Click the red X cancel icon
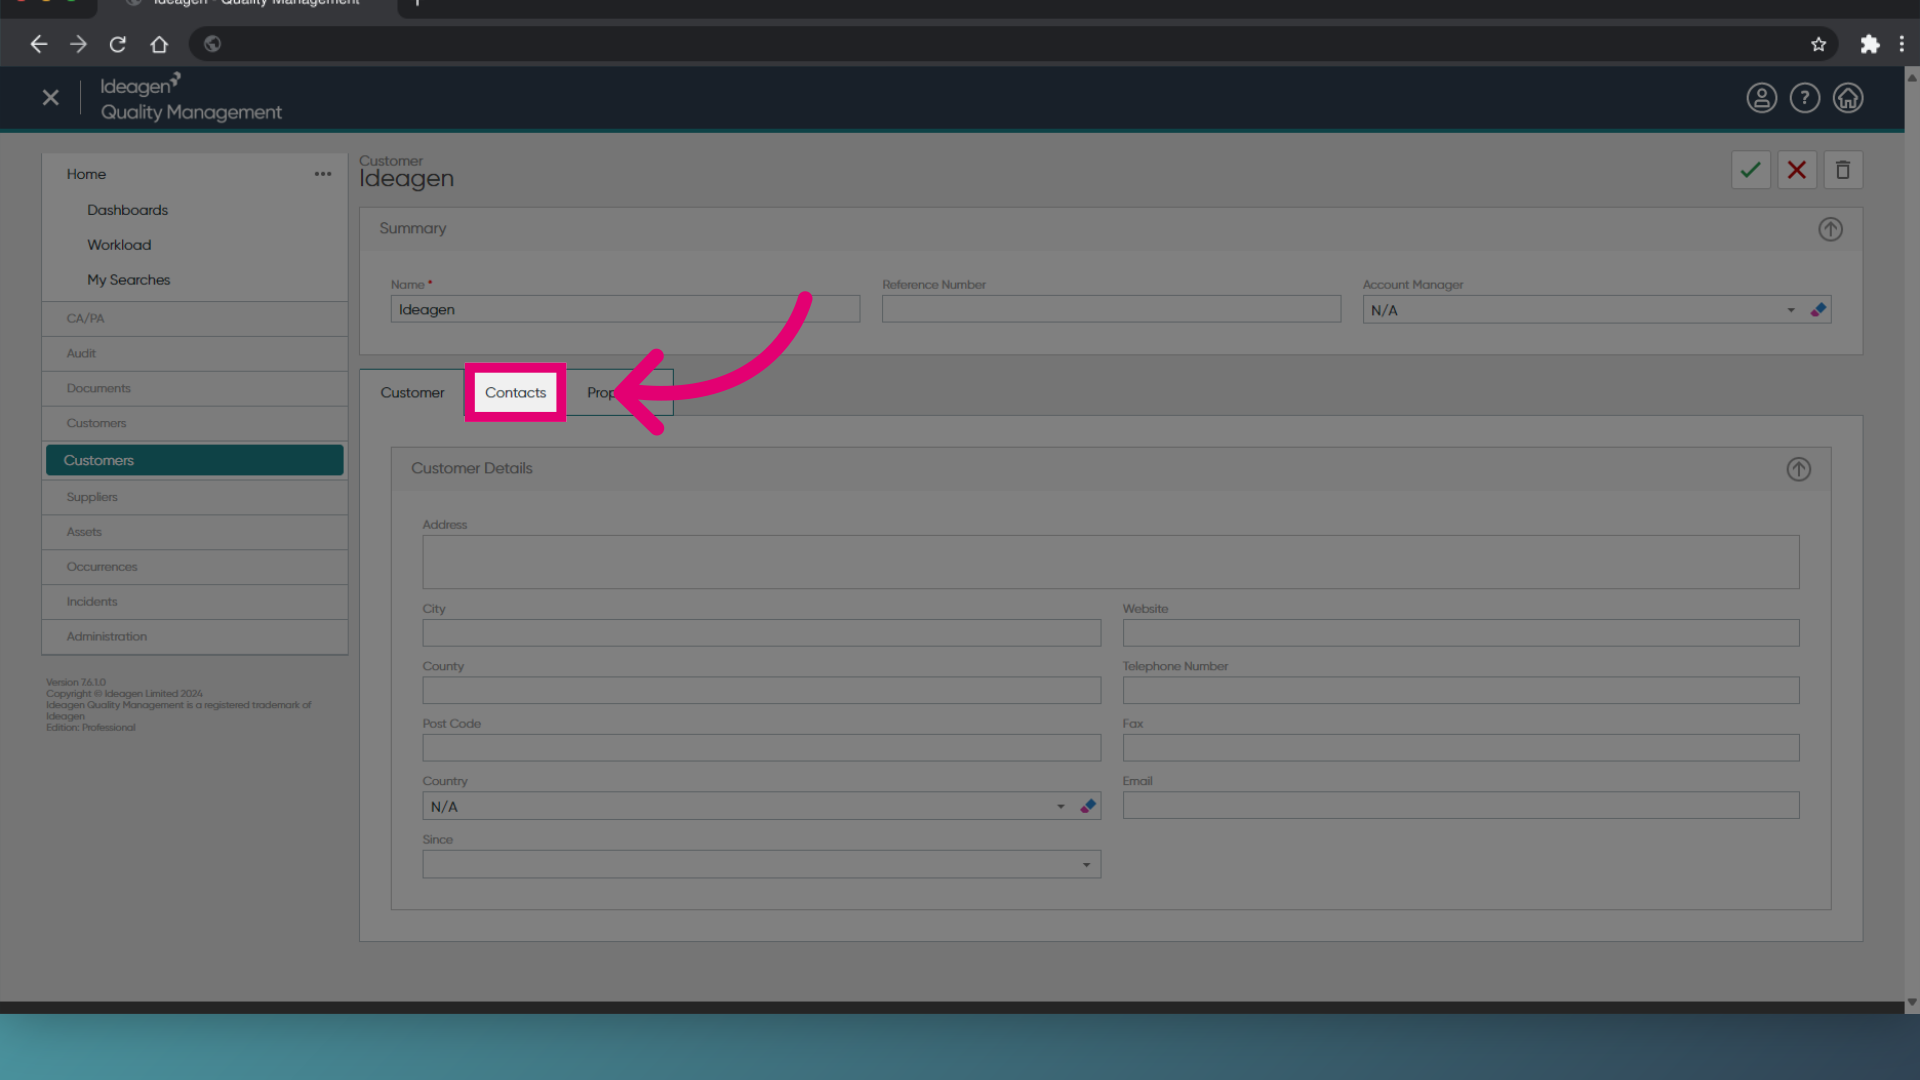 [x=1796, y=170]
